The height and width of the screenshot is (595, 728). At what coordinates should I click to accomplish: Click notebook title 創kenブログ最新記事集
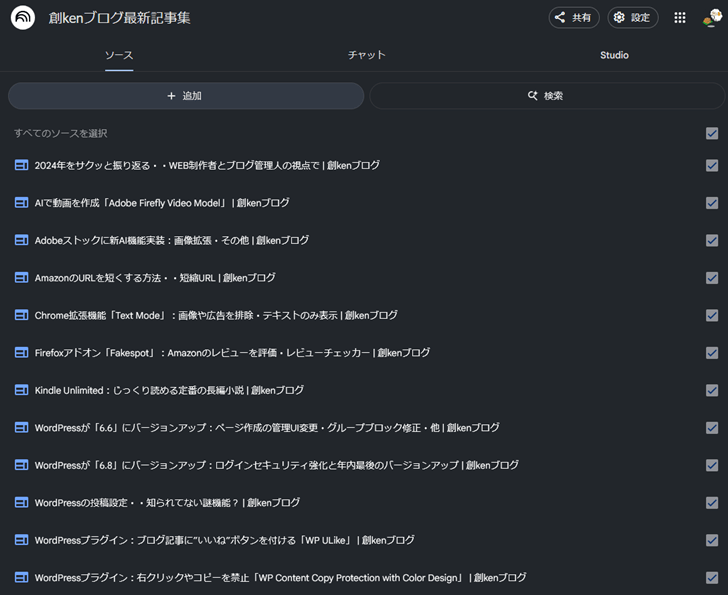119,18
